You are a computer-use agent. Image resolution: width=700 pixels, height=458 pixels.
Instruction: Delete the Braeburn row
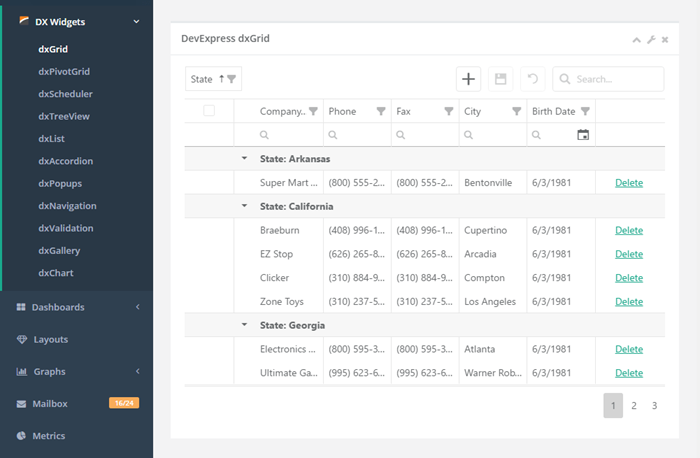(x=629, y=230)
